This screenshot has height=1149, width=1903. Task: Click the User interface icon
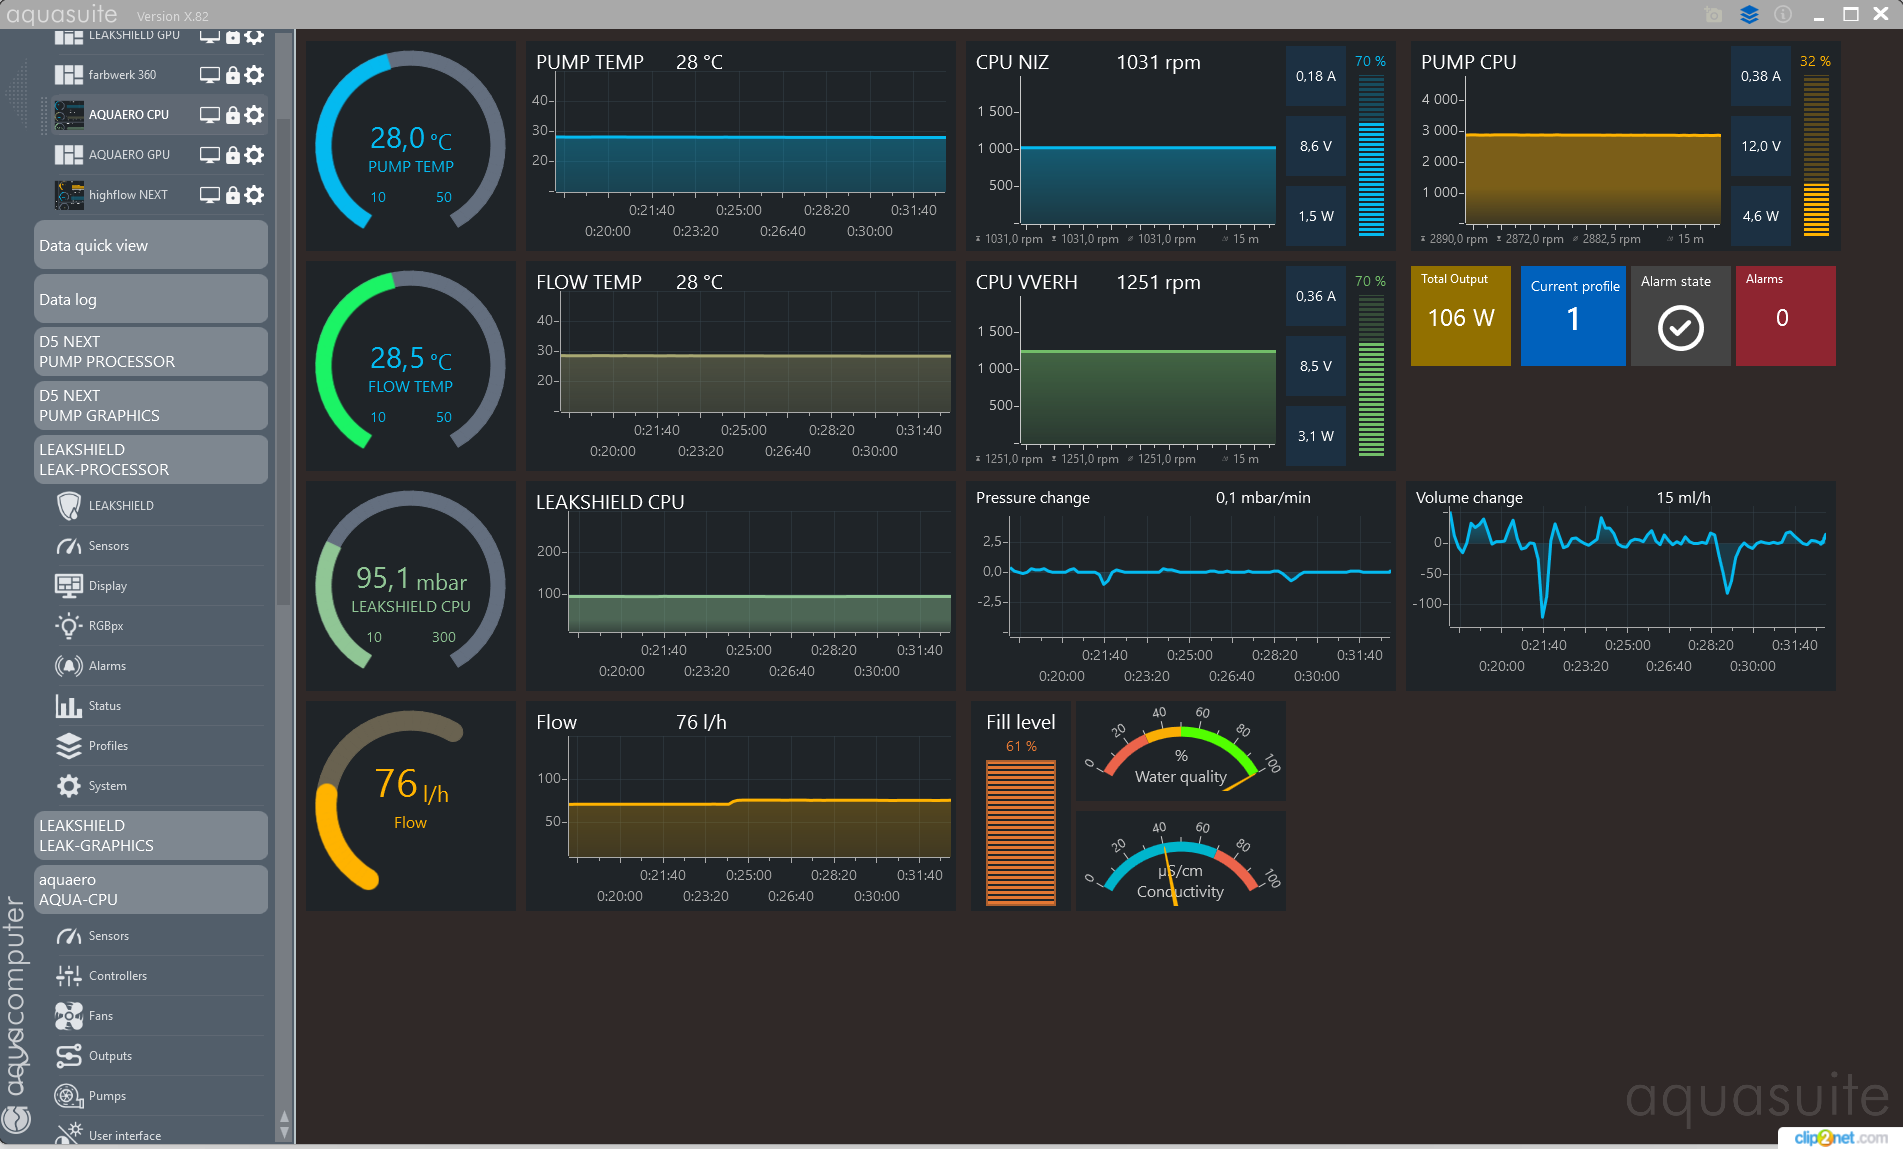coord(69,1134)
